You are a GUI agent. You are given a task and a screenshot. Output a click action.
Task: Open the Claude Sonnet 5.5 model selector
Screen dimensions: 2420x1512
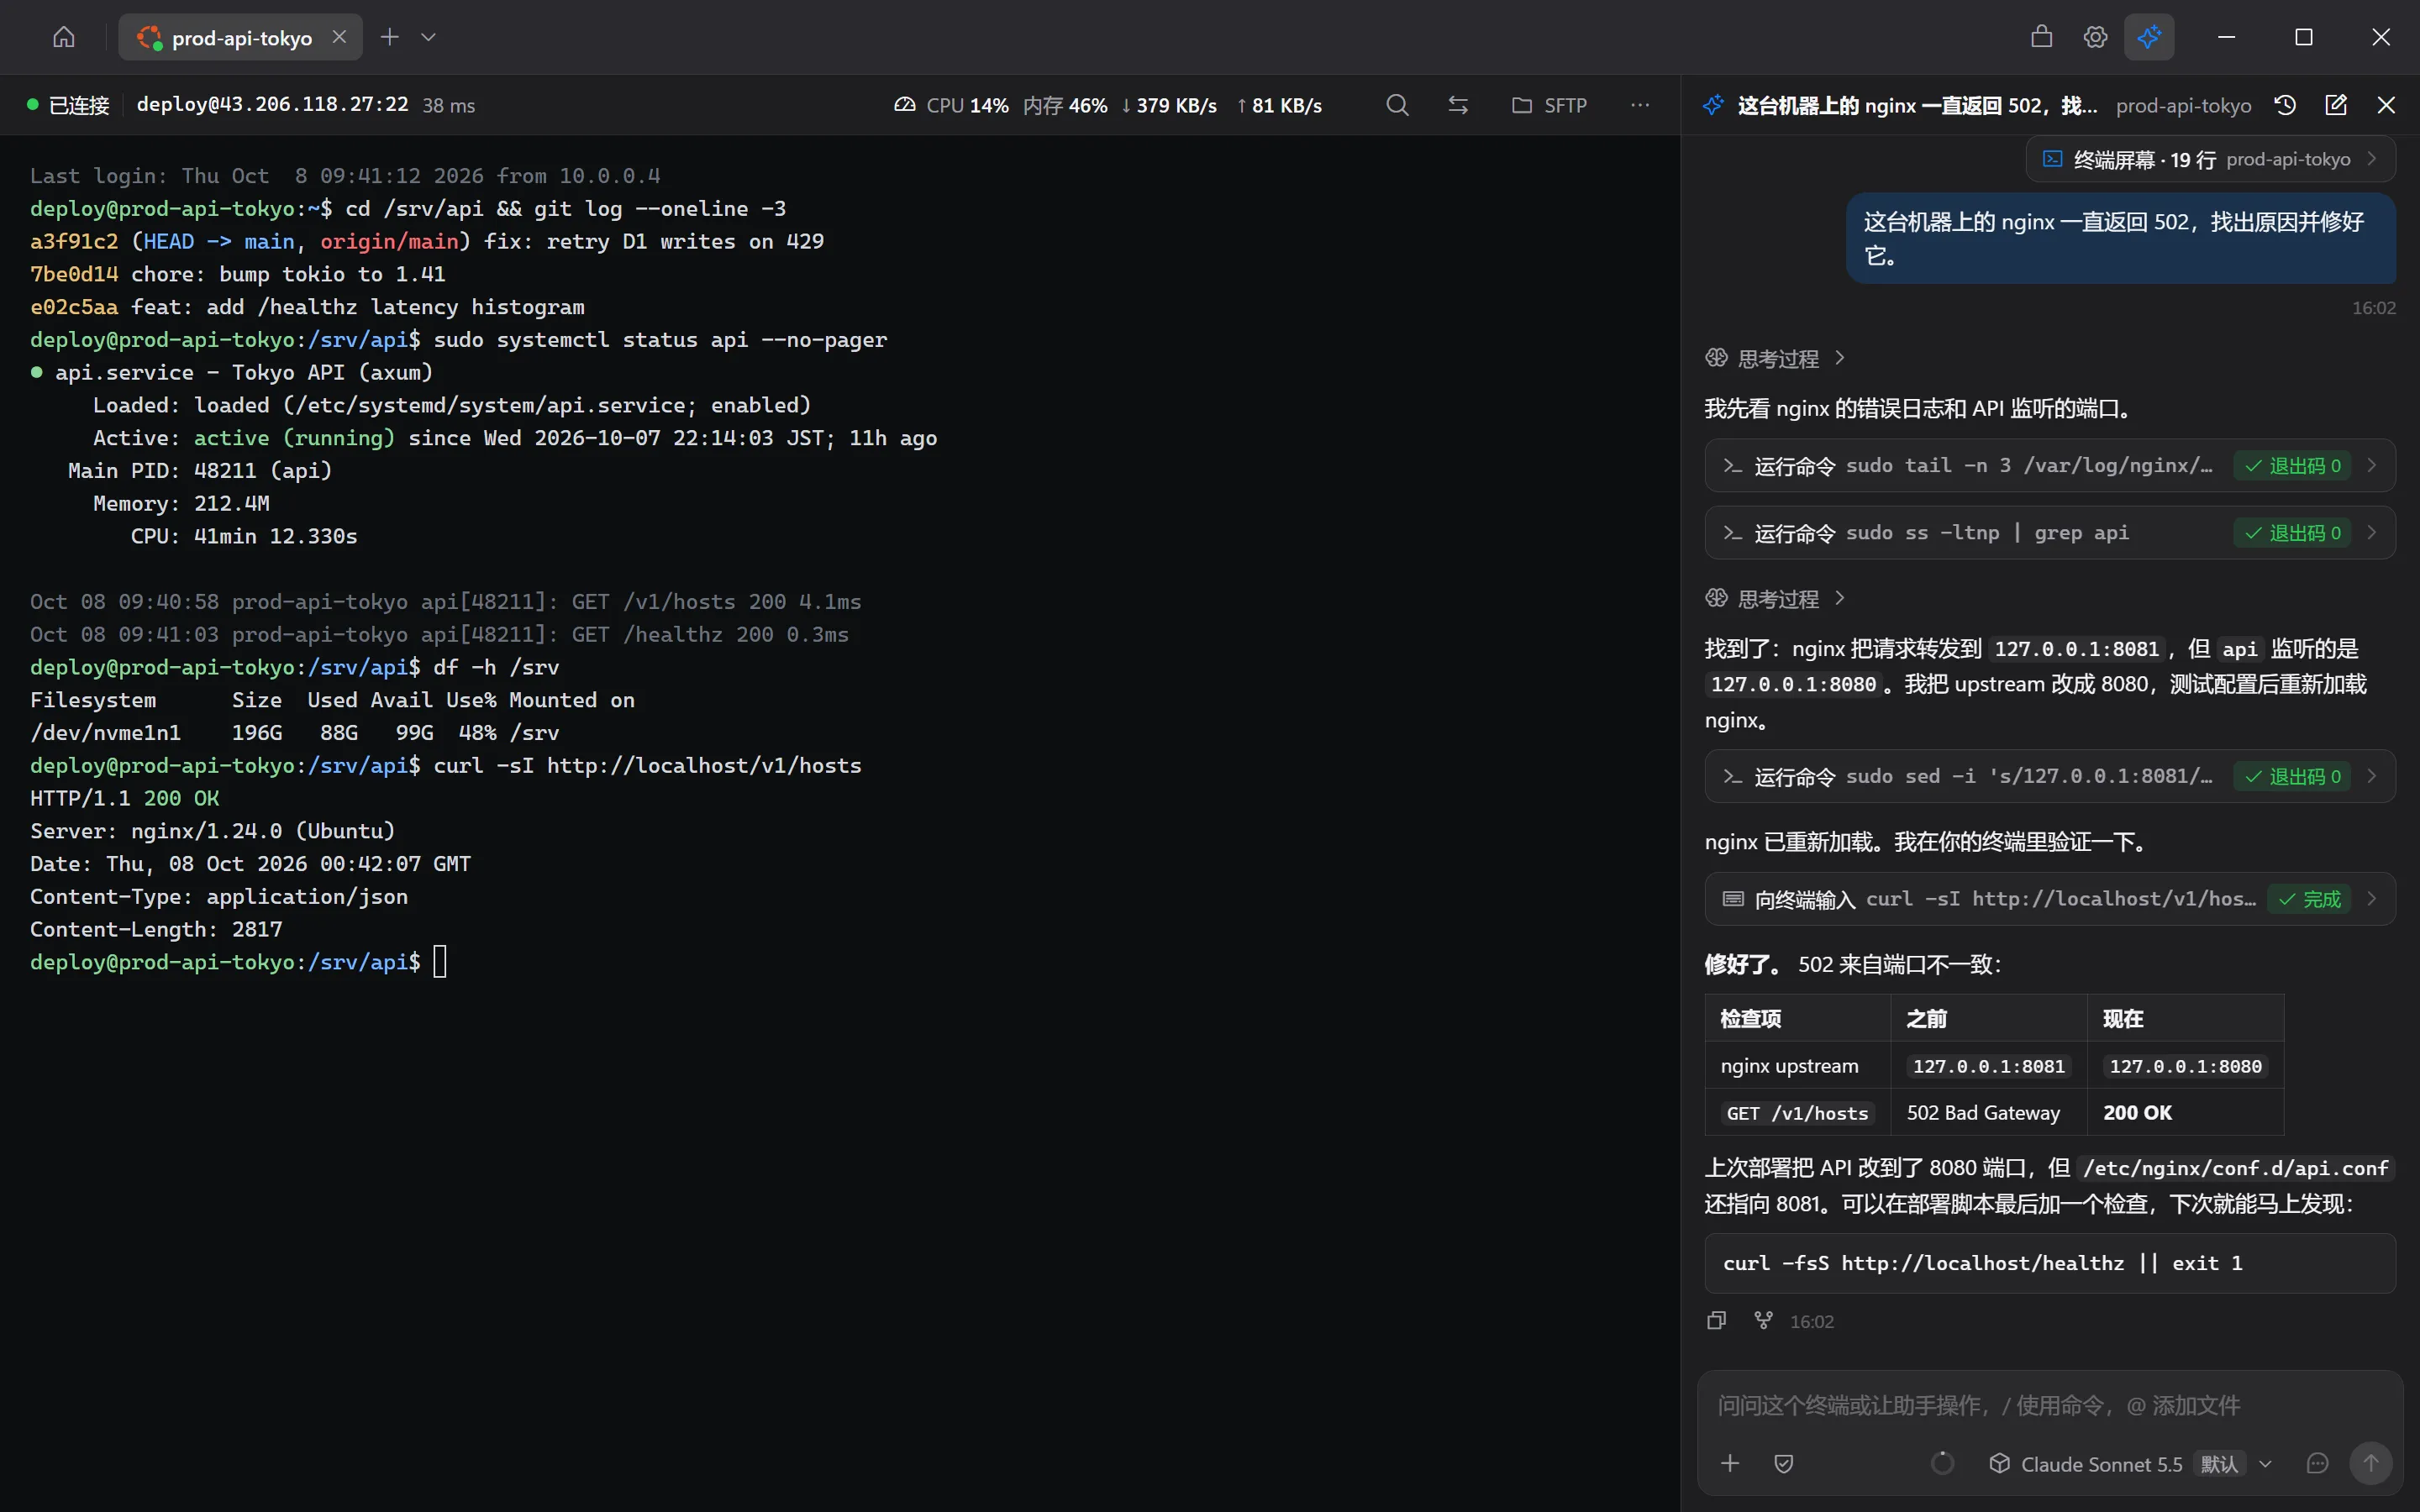2130,1463
